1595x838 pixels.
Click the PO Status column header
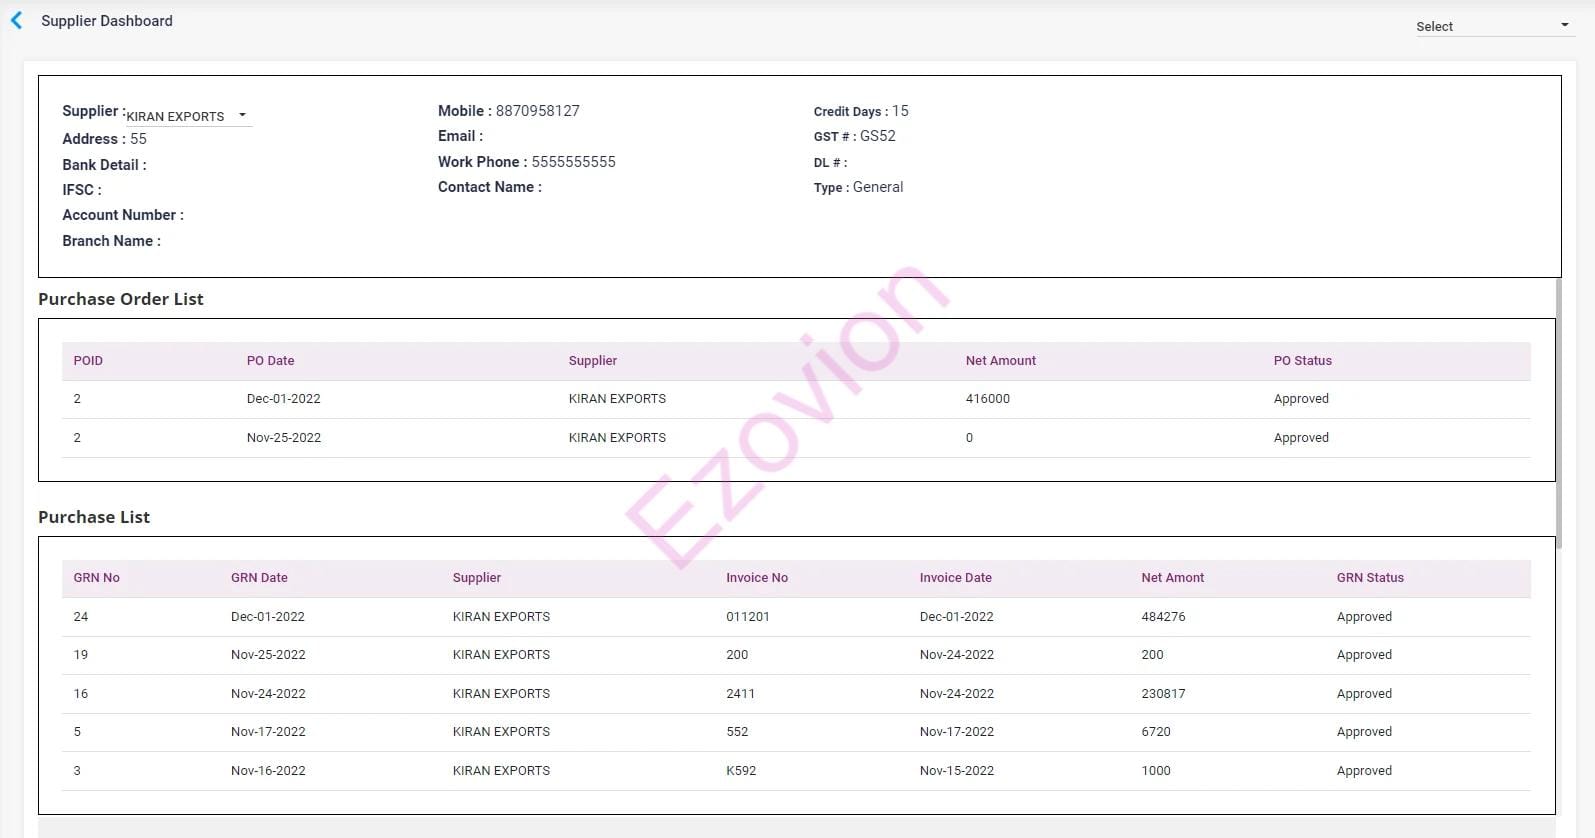[x=1302, y=361]
